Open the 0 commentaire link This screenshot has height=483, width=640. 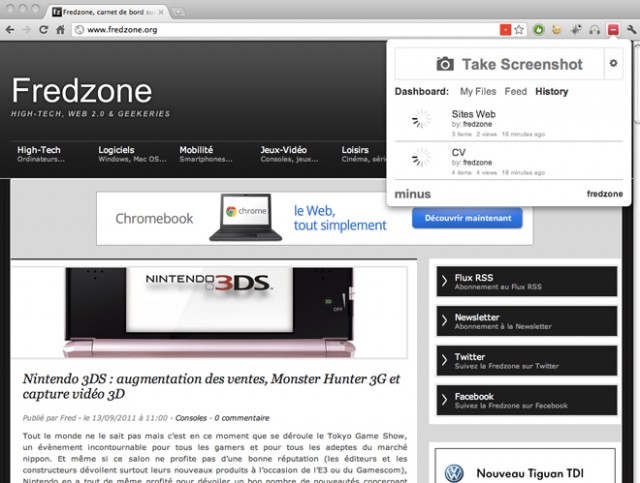click(x=242, y=418)
